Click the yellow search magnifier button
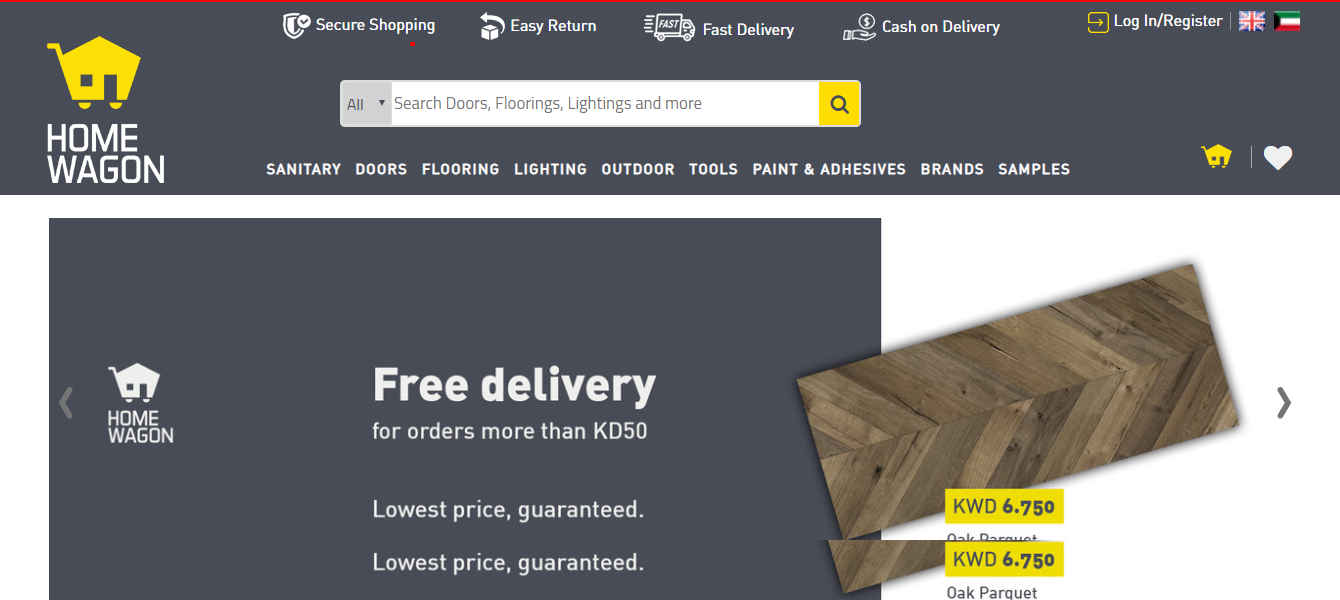This screenshot has width=1340, height=600. [x=839, y=104]
